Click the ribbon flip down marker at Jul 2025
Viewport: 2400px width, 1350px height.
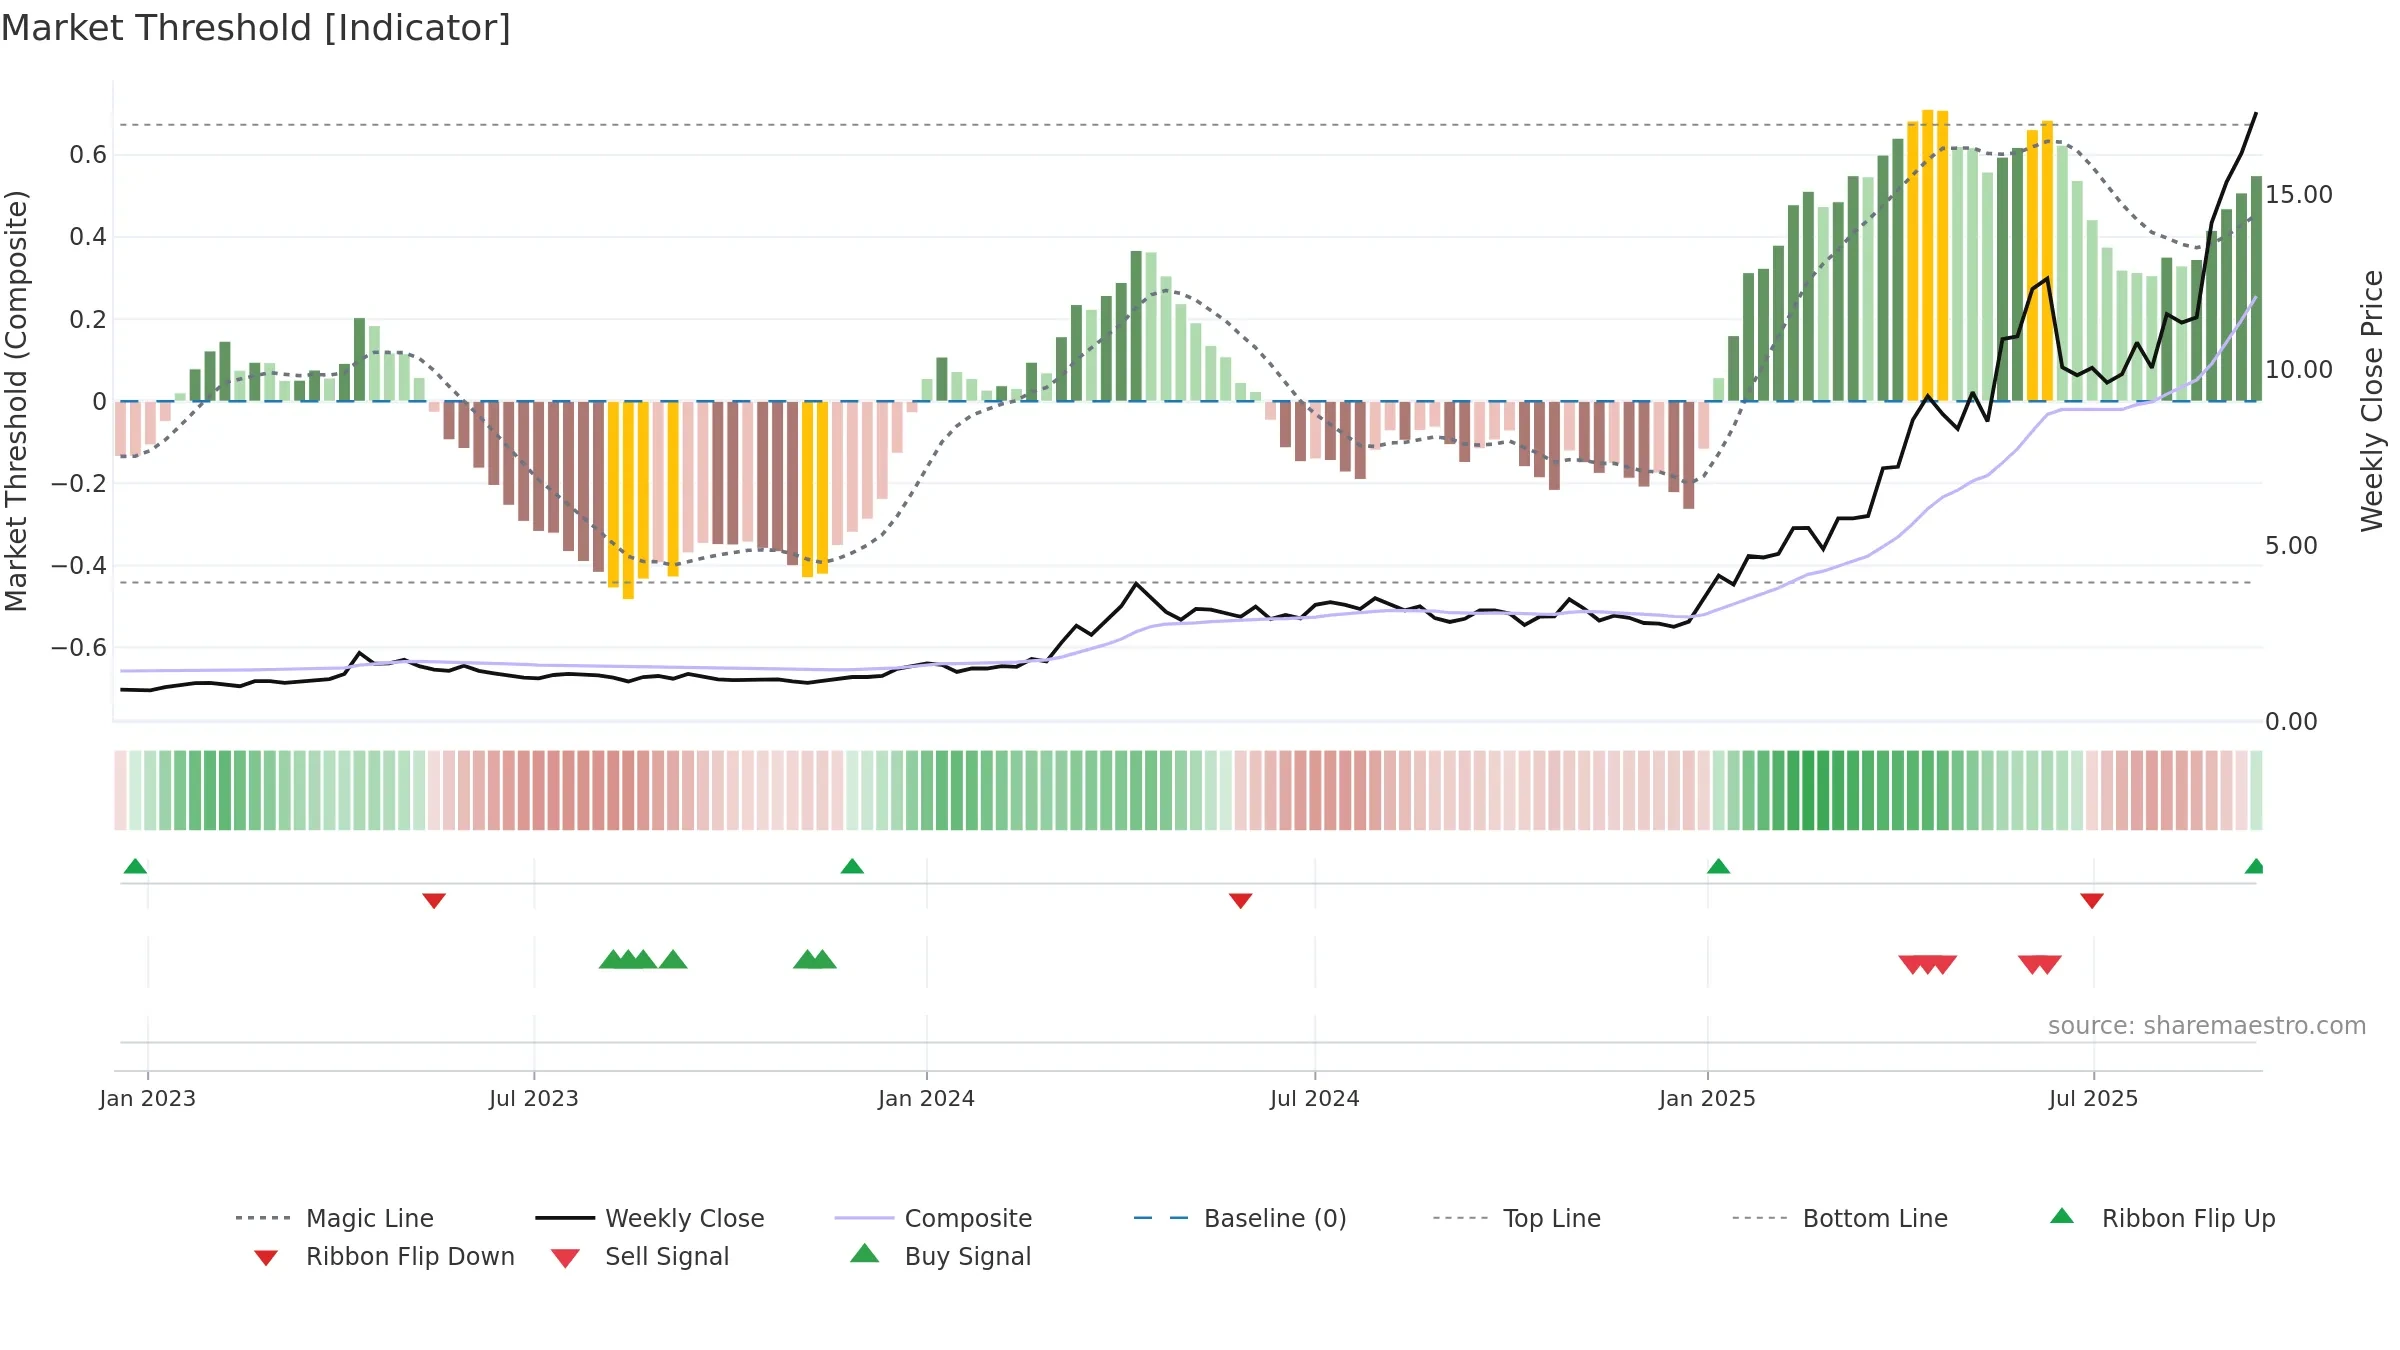(x=2092, y=901)
